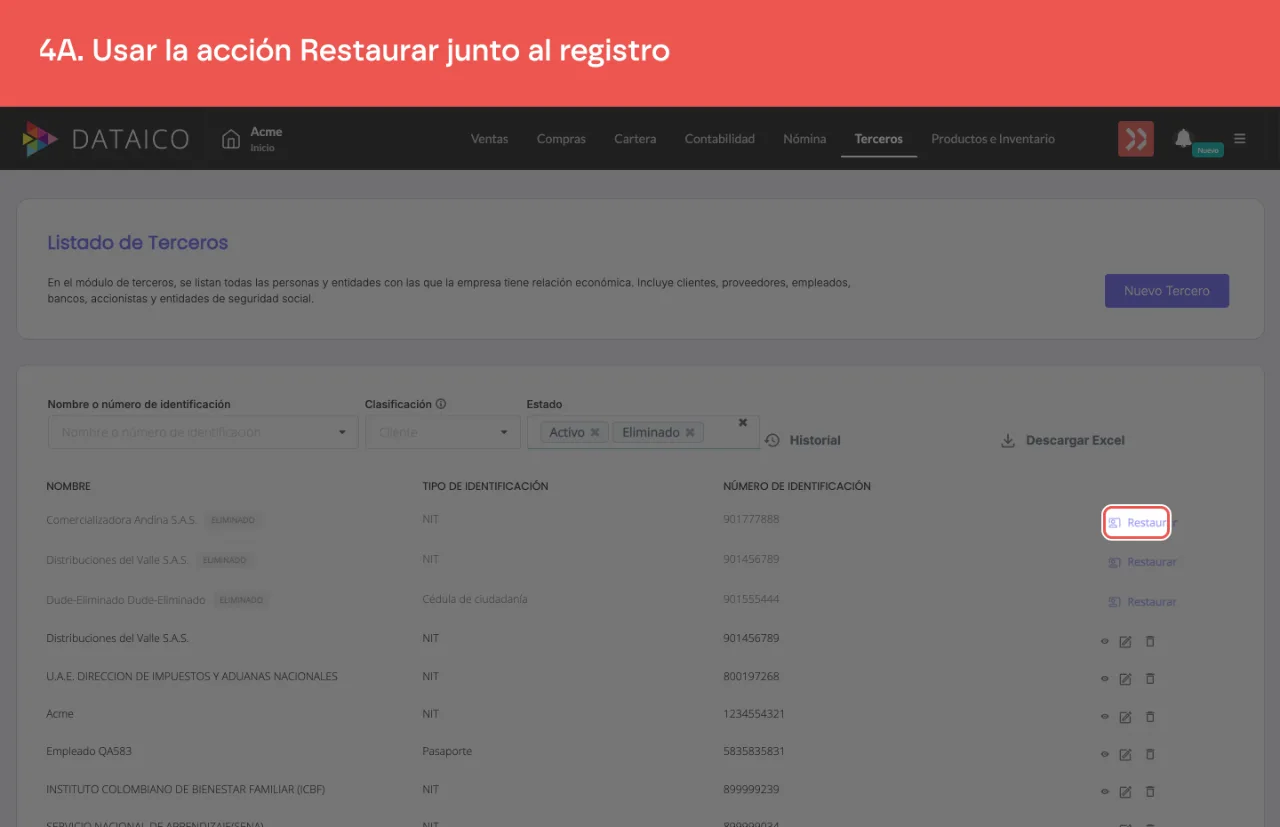Open the notifications bell
1280x827 pixels.
1184,138
